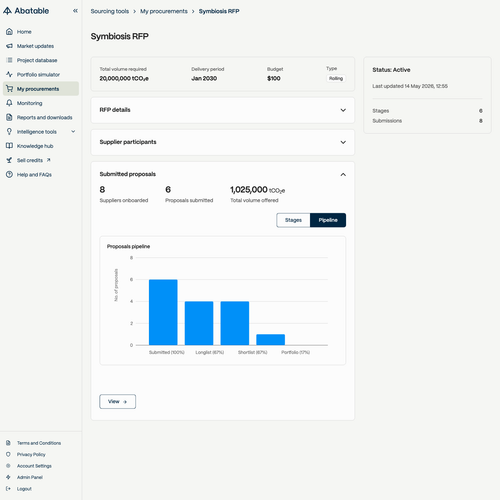Screen dimensions: 500x500
Task: Click the Longlist (67%) bar in chart
Action: (199, 323)
